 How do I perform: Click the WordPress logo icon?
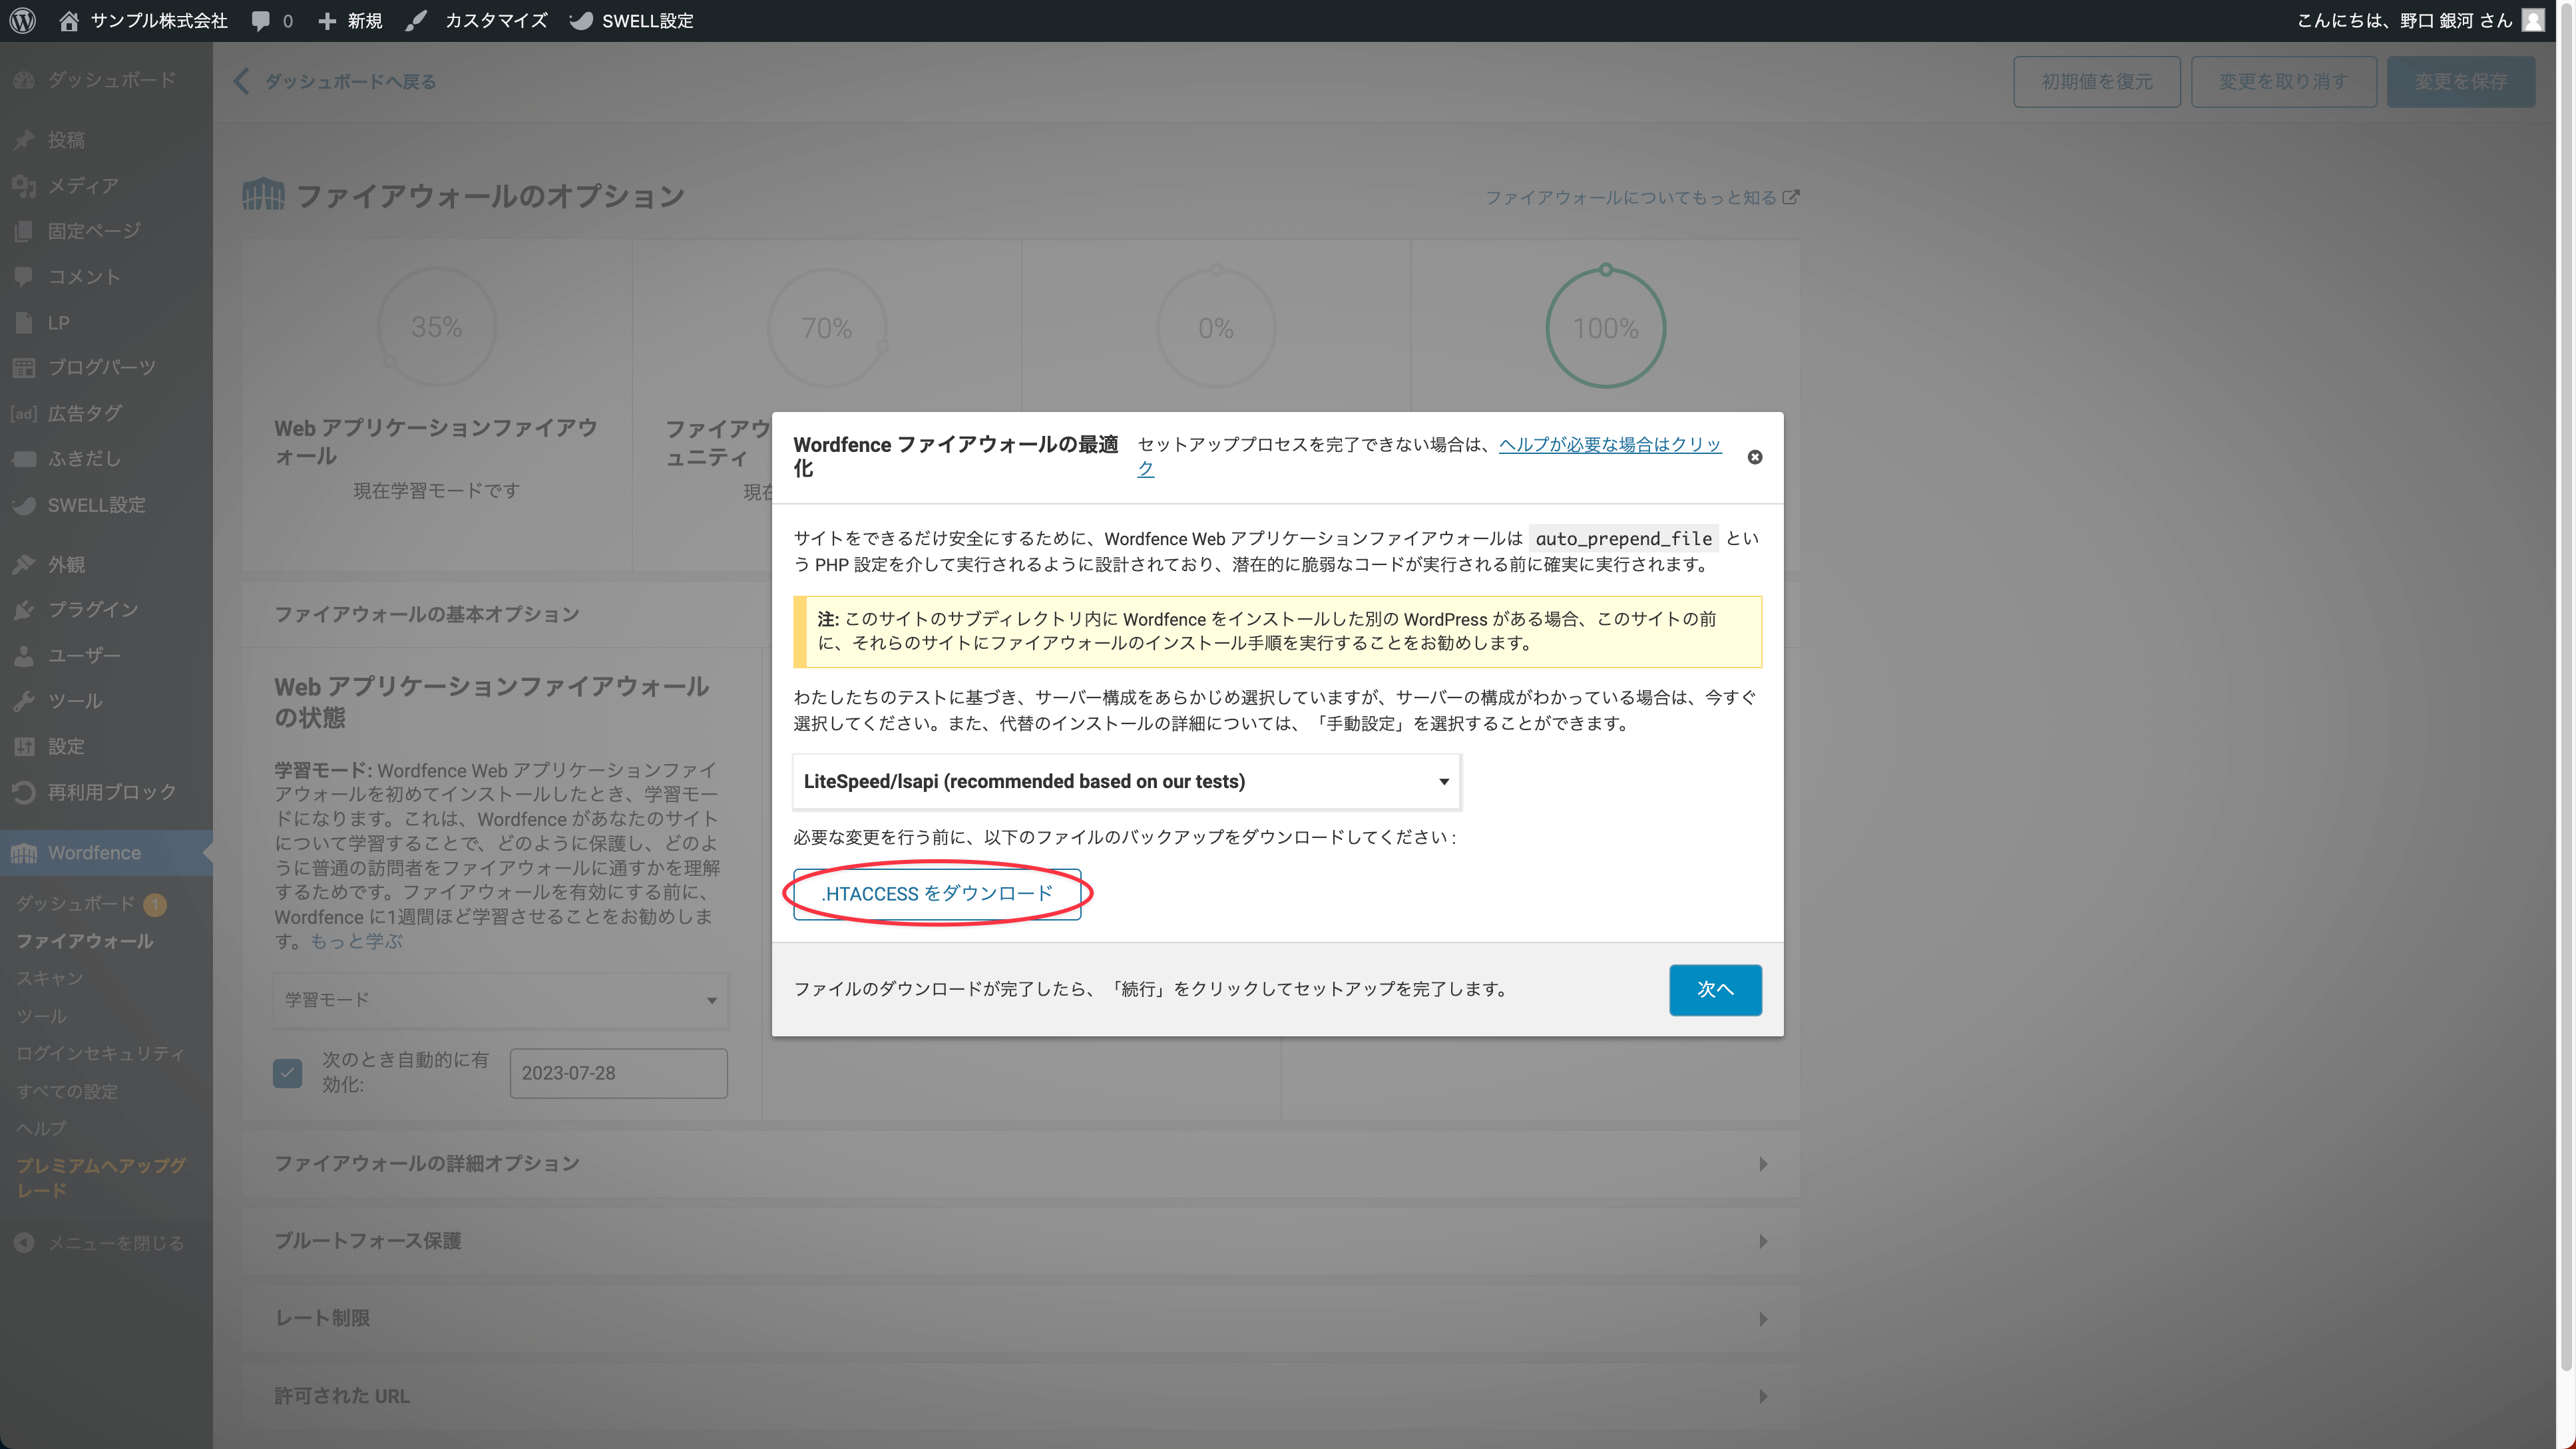point(23,20)
